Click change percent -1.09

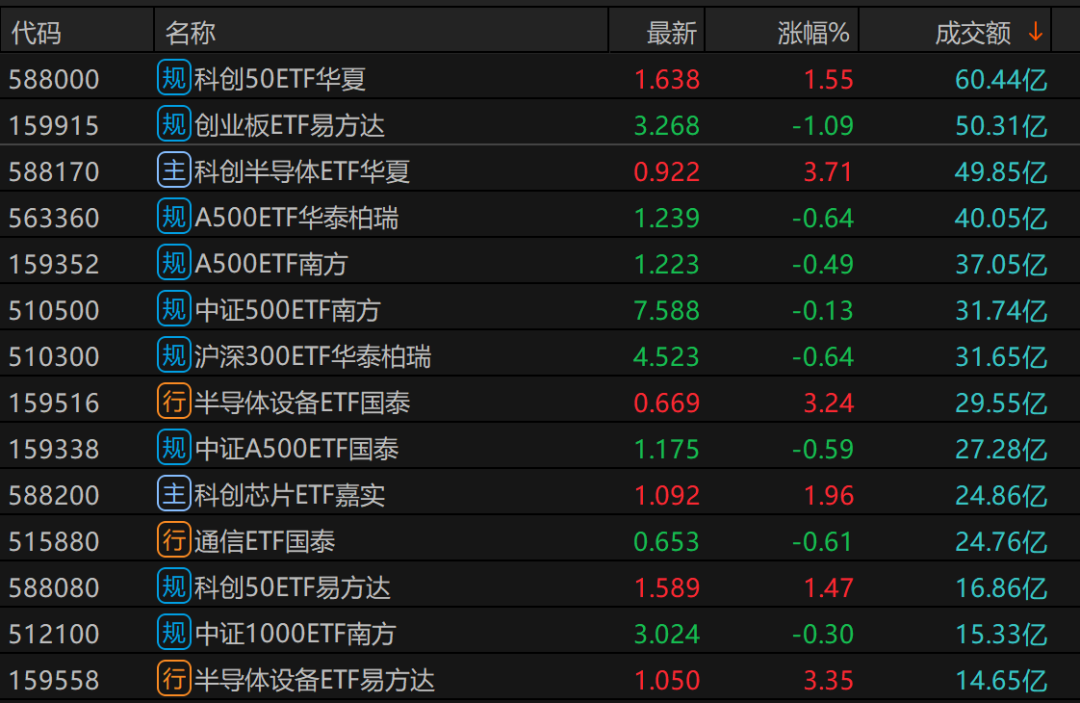[x=822, y=125]
